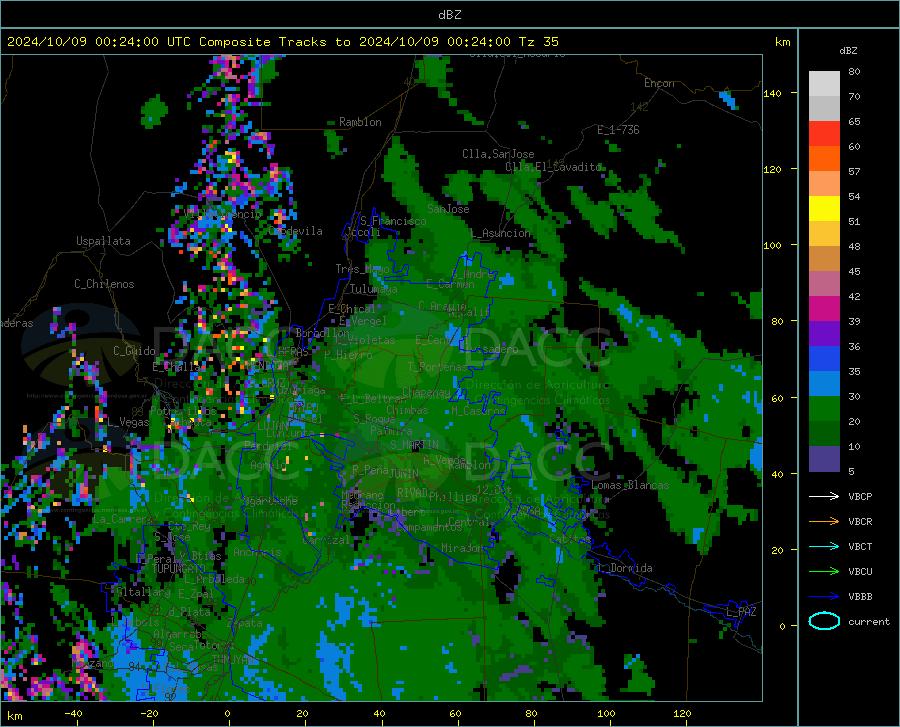Click the 'current' legend label
Image resolution: width=900 pixels, height=727 pixels.
tap(869, 621)
